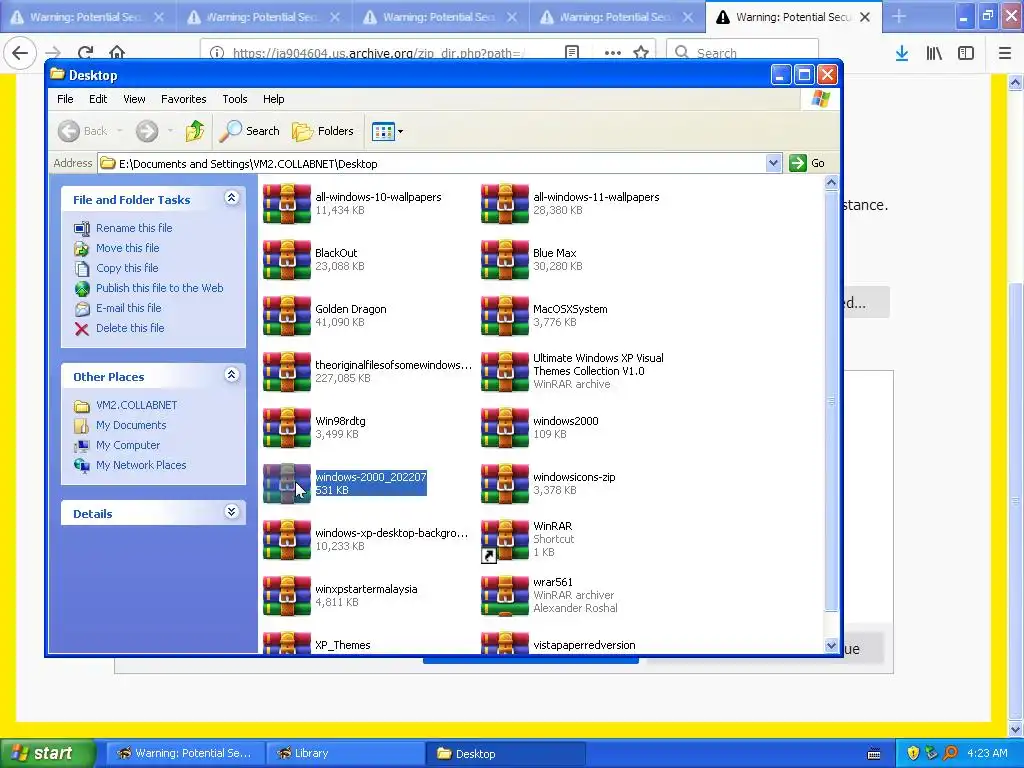The image size is (1024, 768).
Task: Click the vistapaperredversion file name
Action: (584, 645)
